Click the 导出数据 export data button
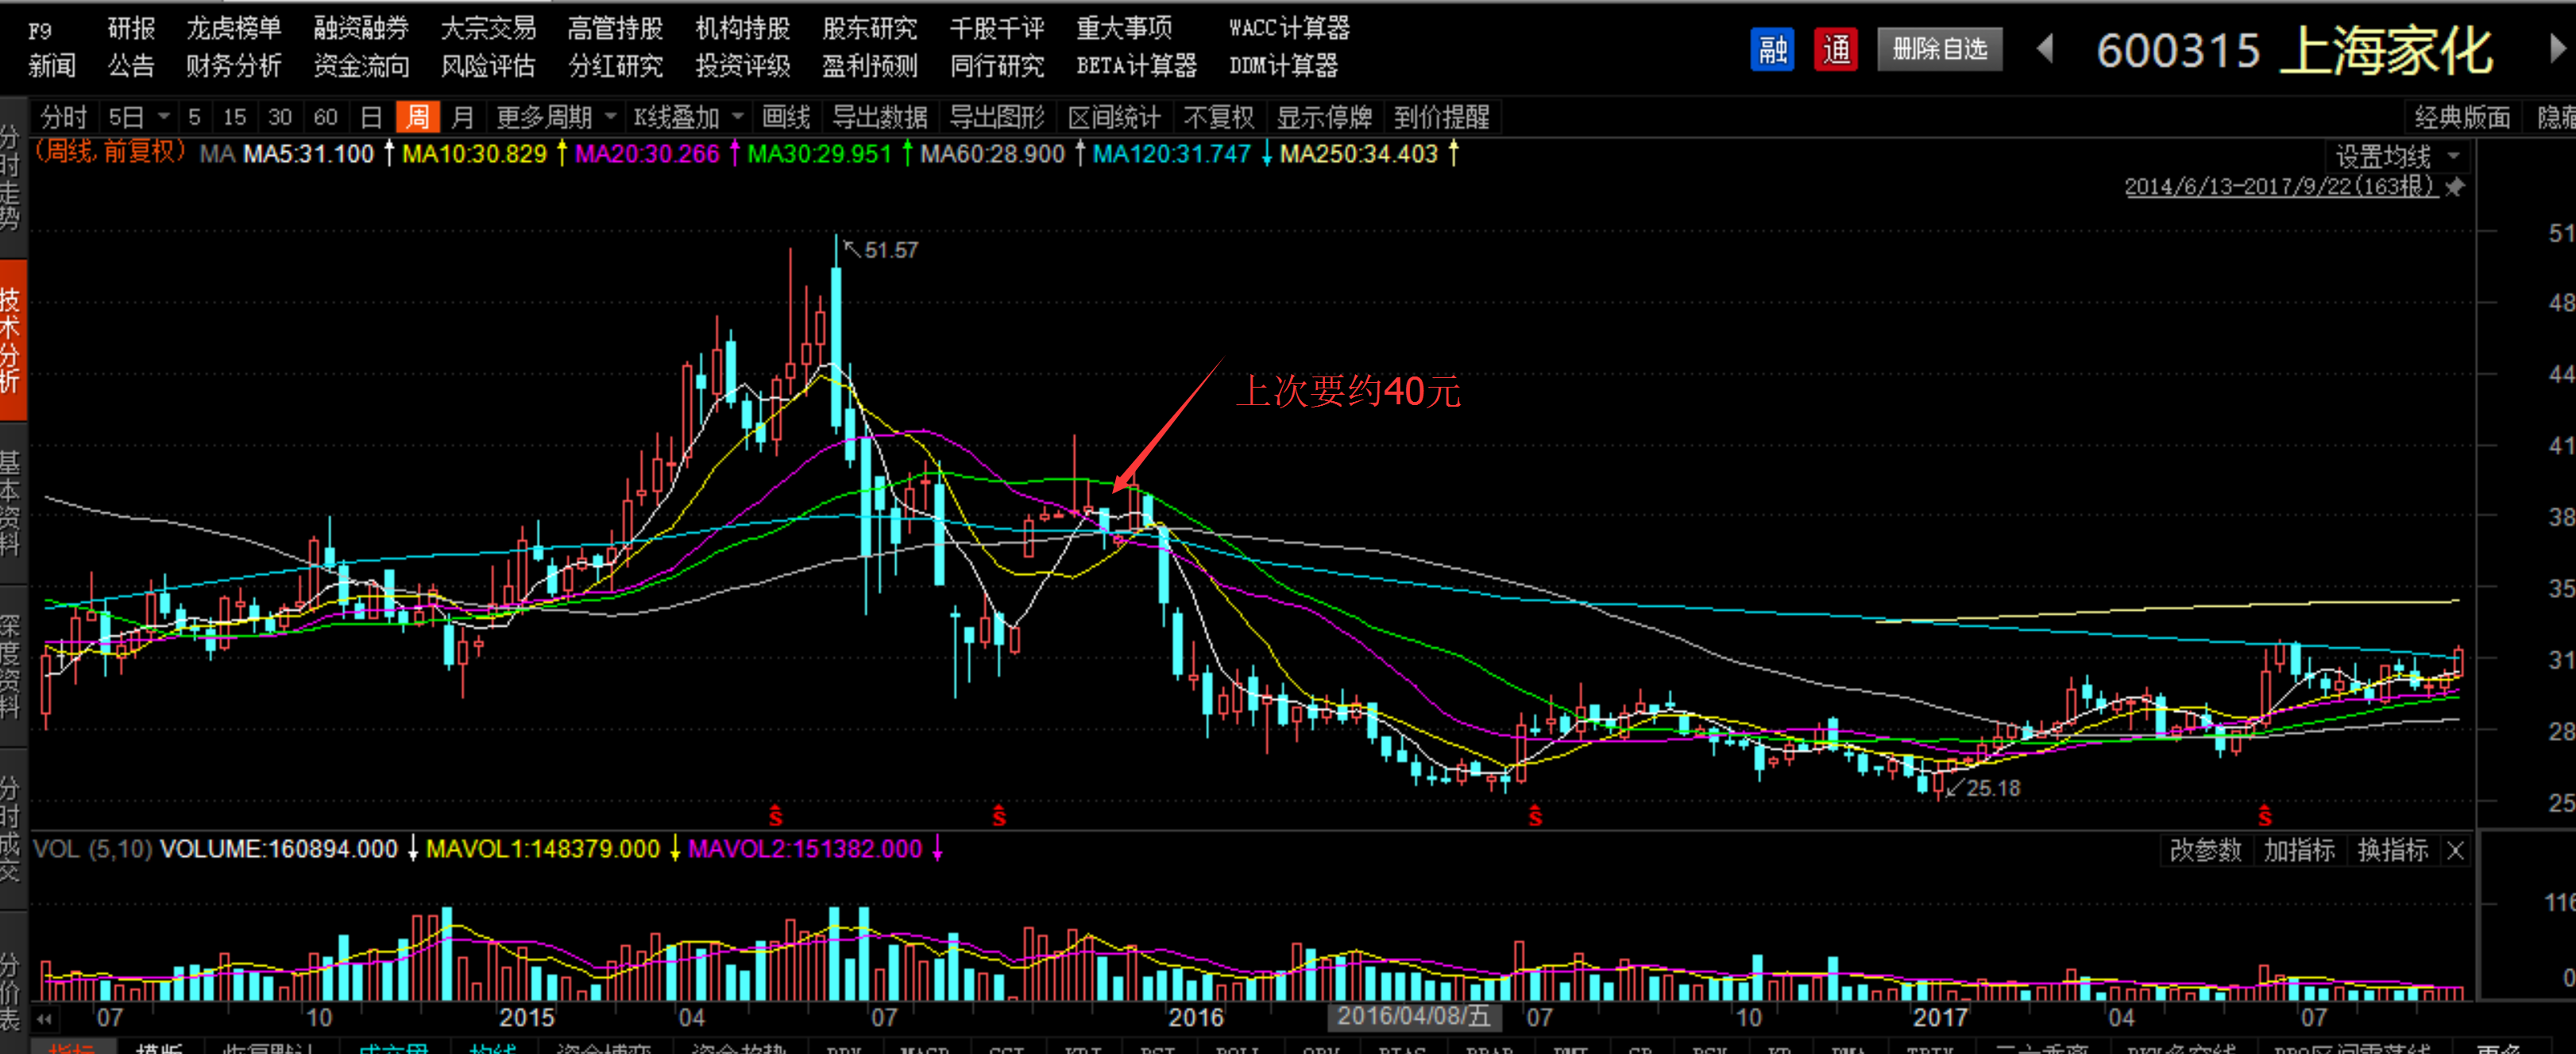Viewport: 2576px width, 1054px height. point(879,117)
